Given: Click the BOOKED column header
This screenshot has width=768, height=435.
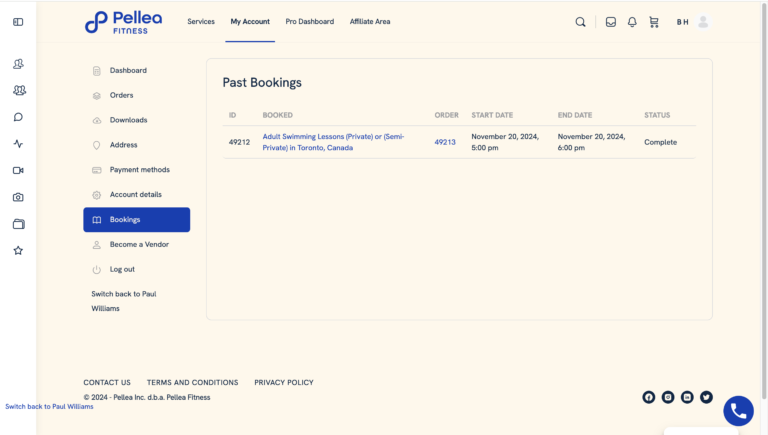Looking at the screenshot, I should pyautogui.click(x=277, y=115).
